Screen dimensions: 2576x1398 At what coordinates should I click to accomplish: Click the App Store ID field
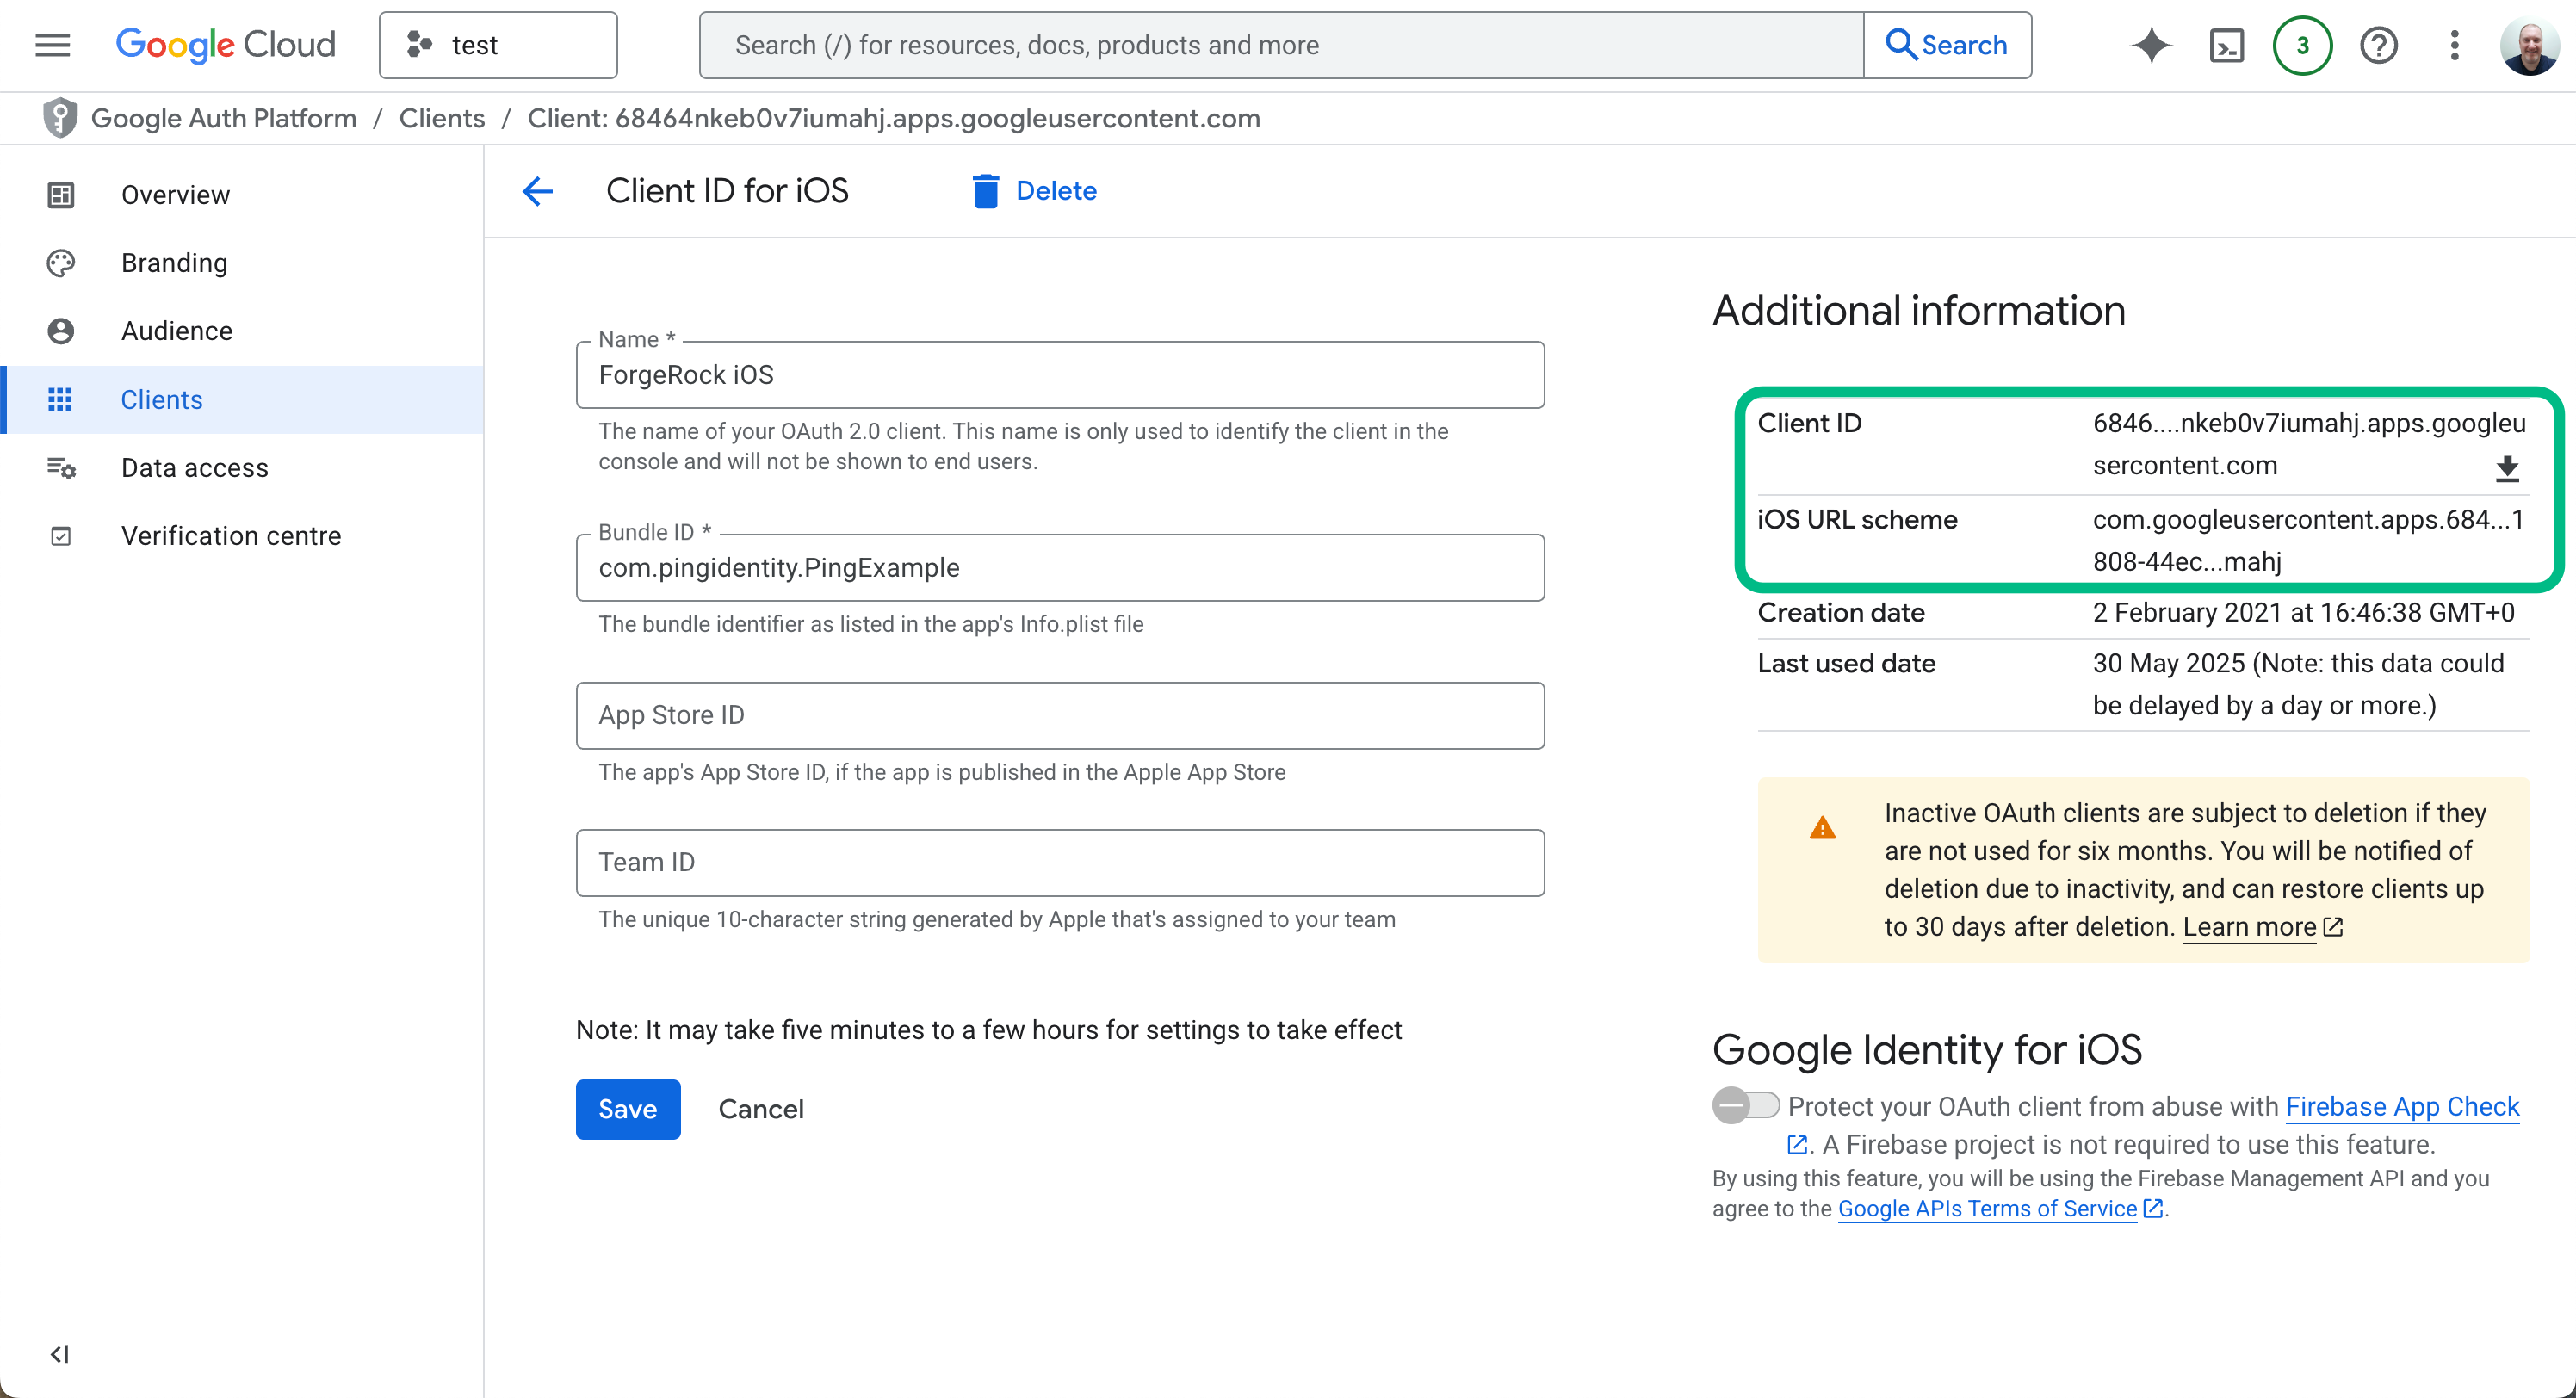[x=1059, y=715]
